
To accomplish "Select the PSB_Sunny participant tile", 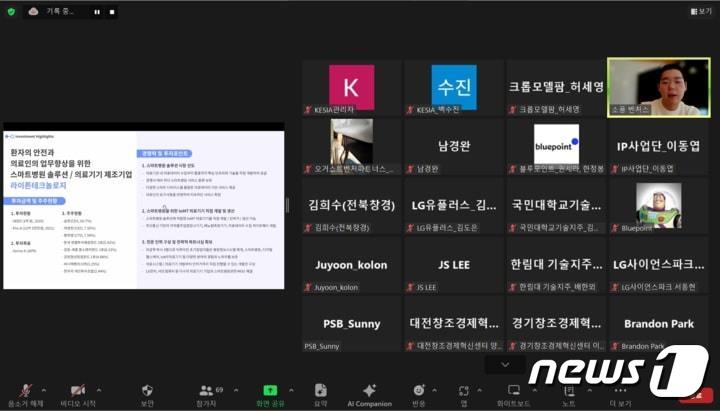I will [x=352, y=324].
